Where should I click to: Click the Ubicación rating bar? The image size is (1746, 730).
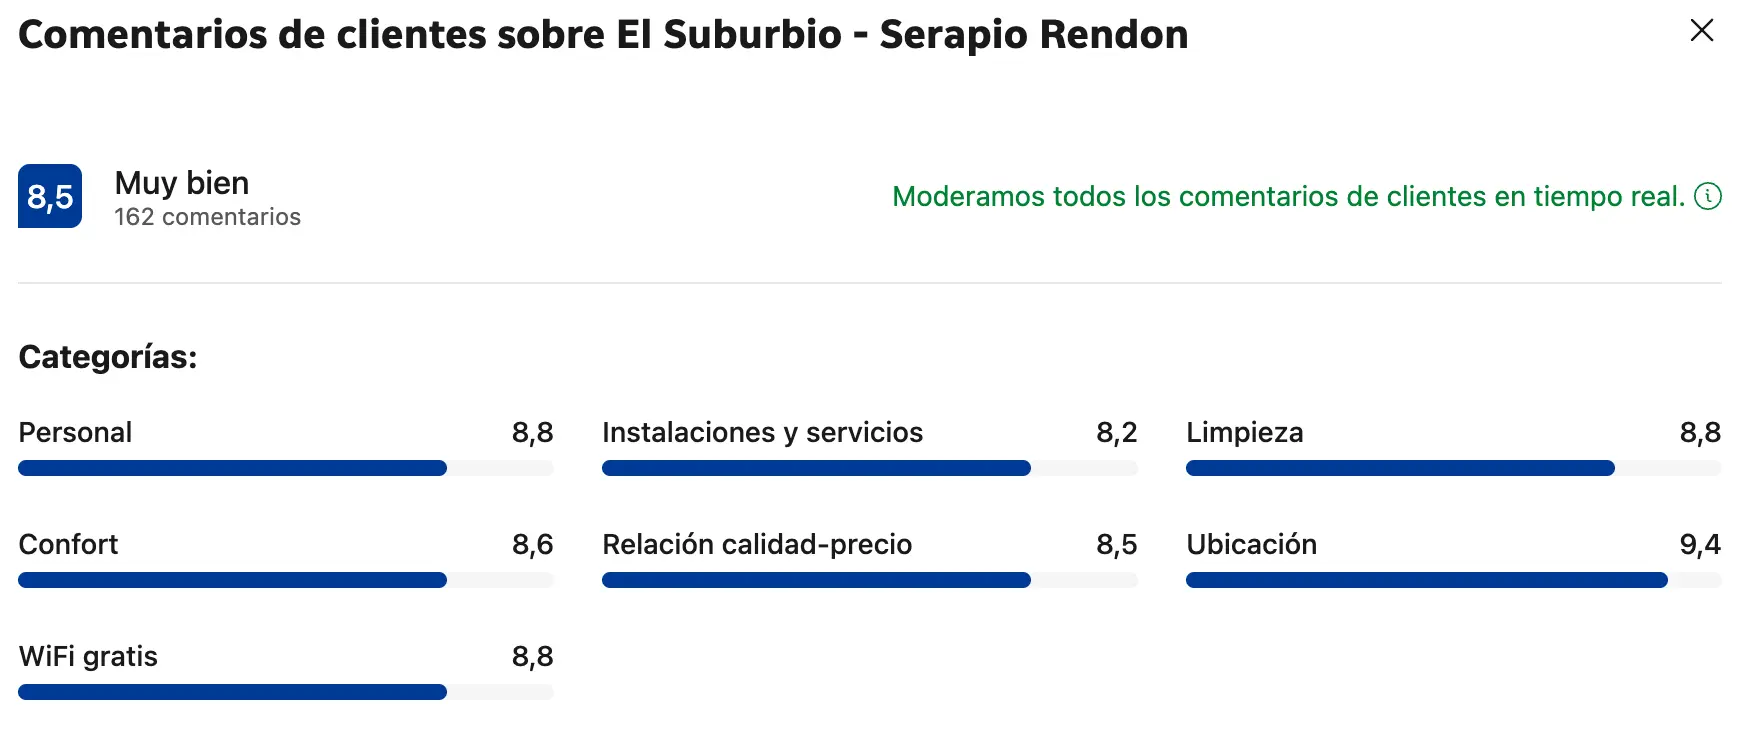tap(1453, 580)
